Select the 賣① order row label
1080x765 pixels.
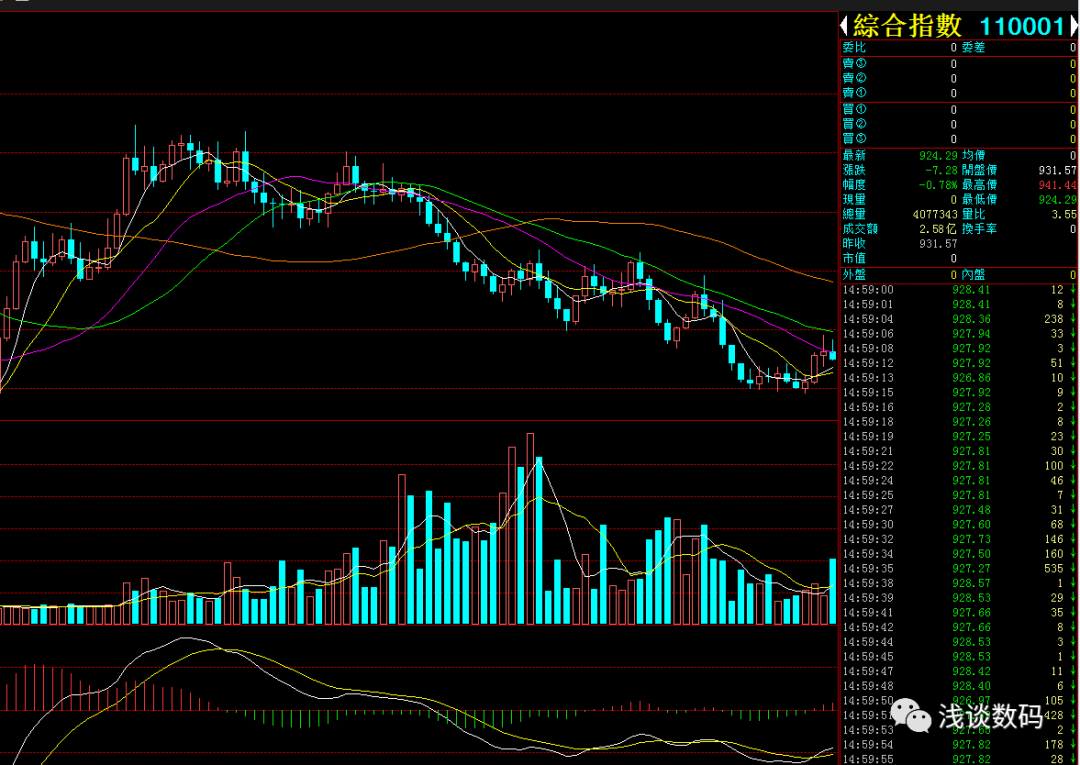point(855,93)
